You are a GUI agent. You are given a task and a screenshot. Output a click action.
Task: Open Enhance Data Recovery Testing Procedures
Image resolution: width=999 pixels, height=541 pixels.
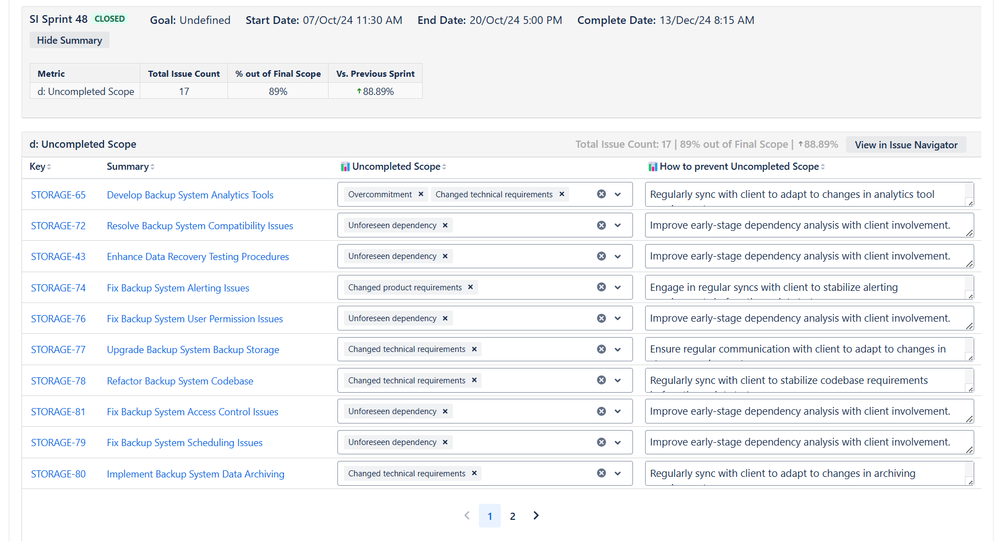[198, 257]
